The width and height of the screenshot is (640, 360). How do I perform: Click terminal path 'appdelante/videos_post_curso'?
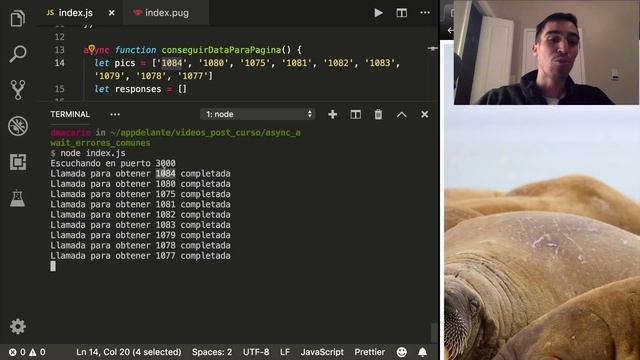point(191,133)
